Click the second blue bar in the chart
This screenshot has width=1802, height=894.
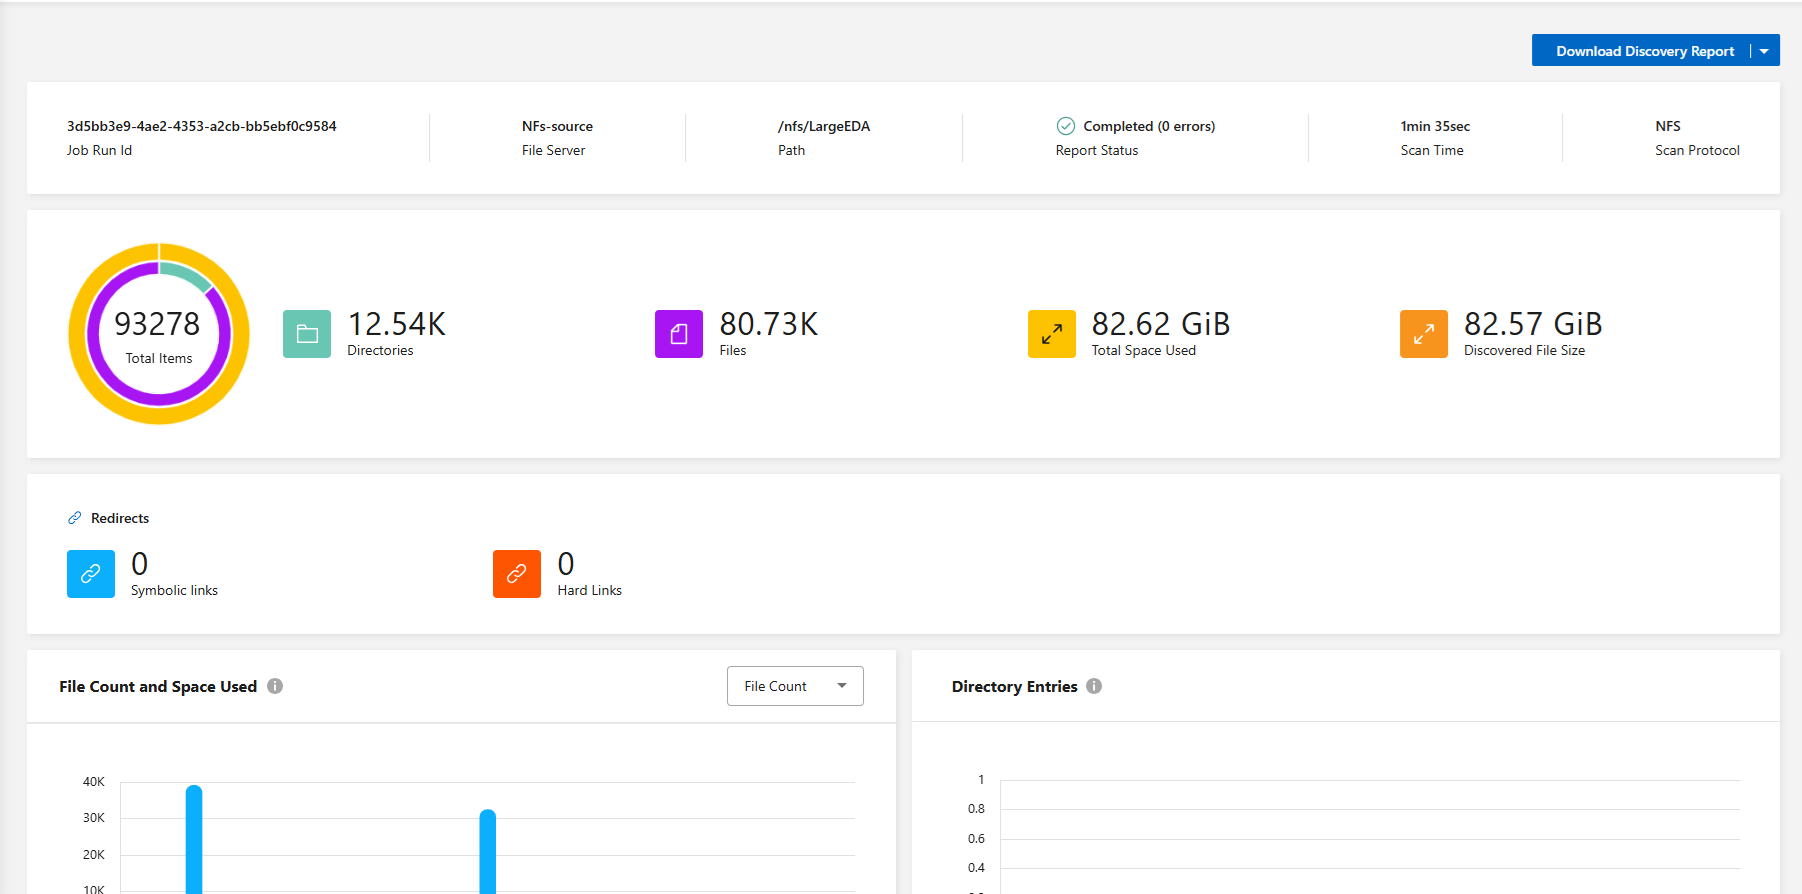click(488, 851)
